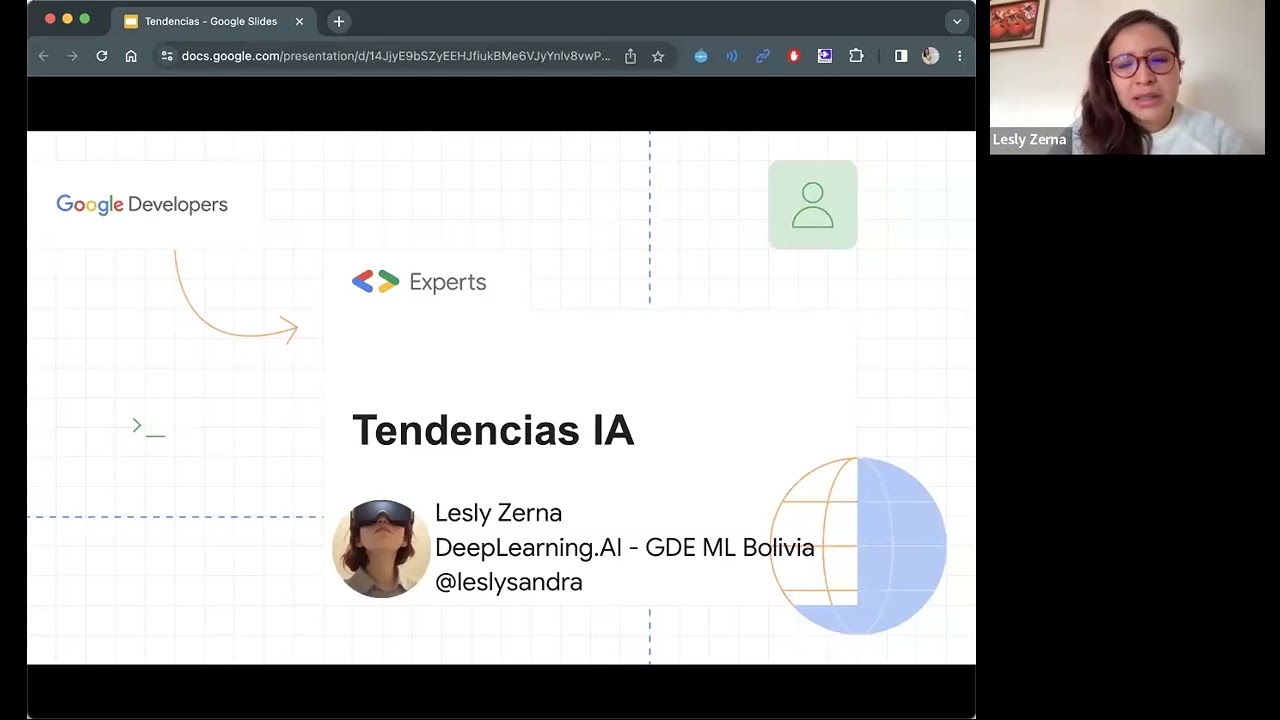Open the Extensions puzzle piece menu
Screen dimensions: 1280x720
pyautogui.click(x=856, y=56)
